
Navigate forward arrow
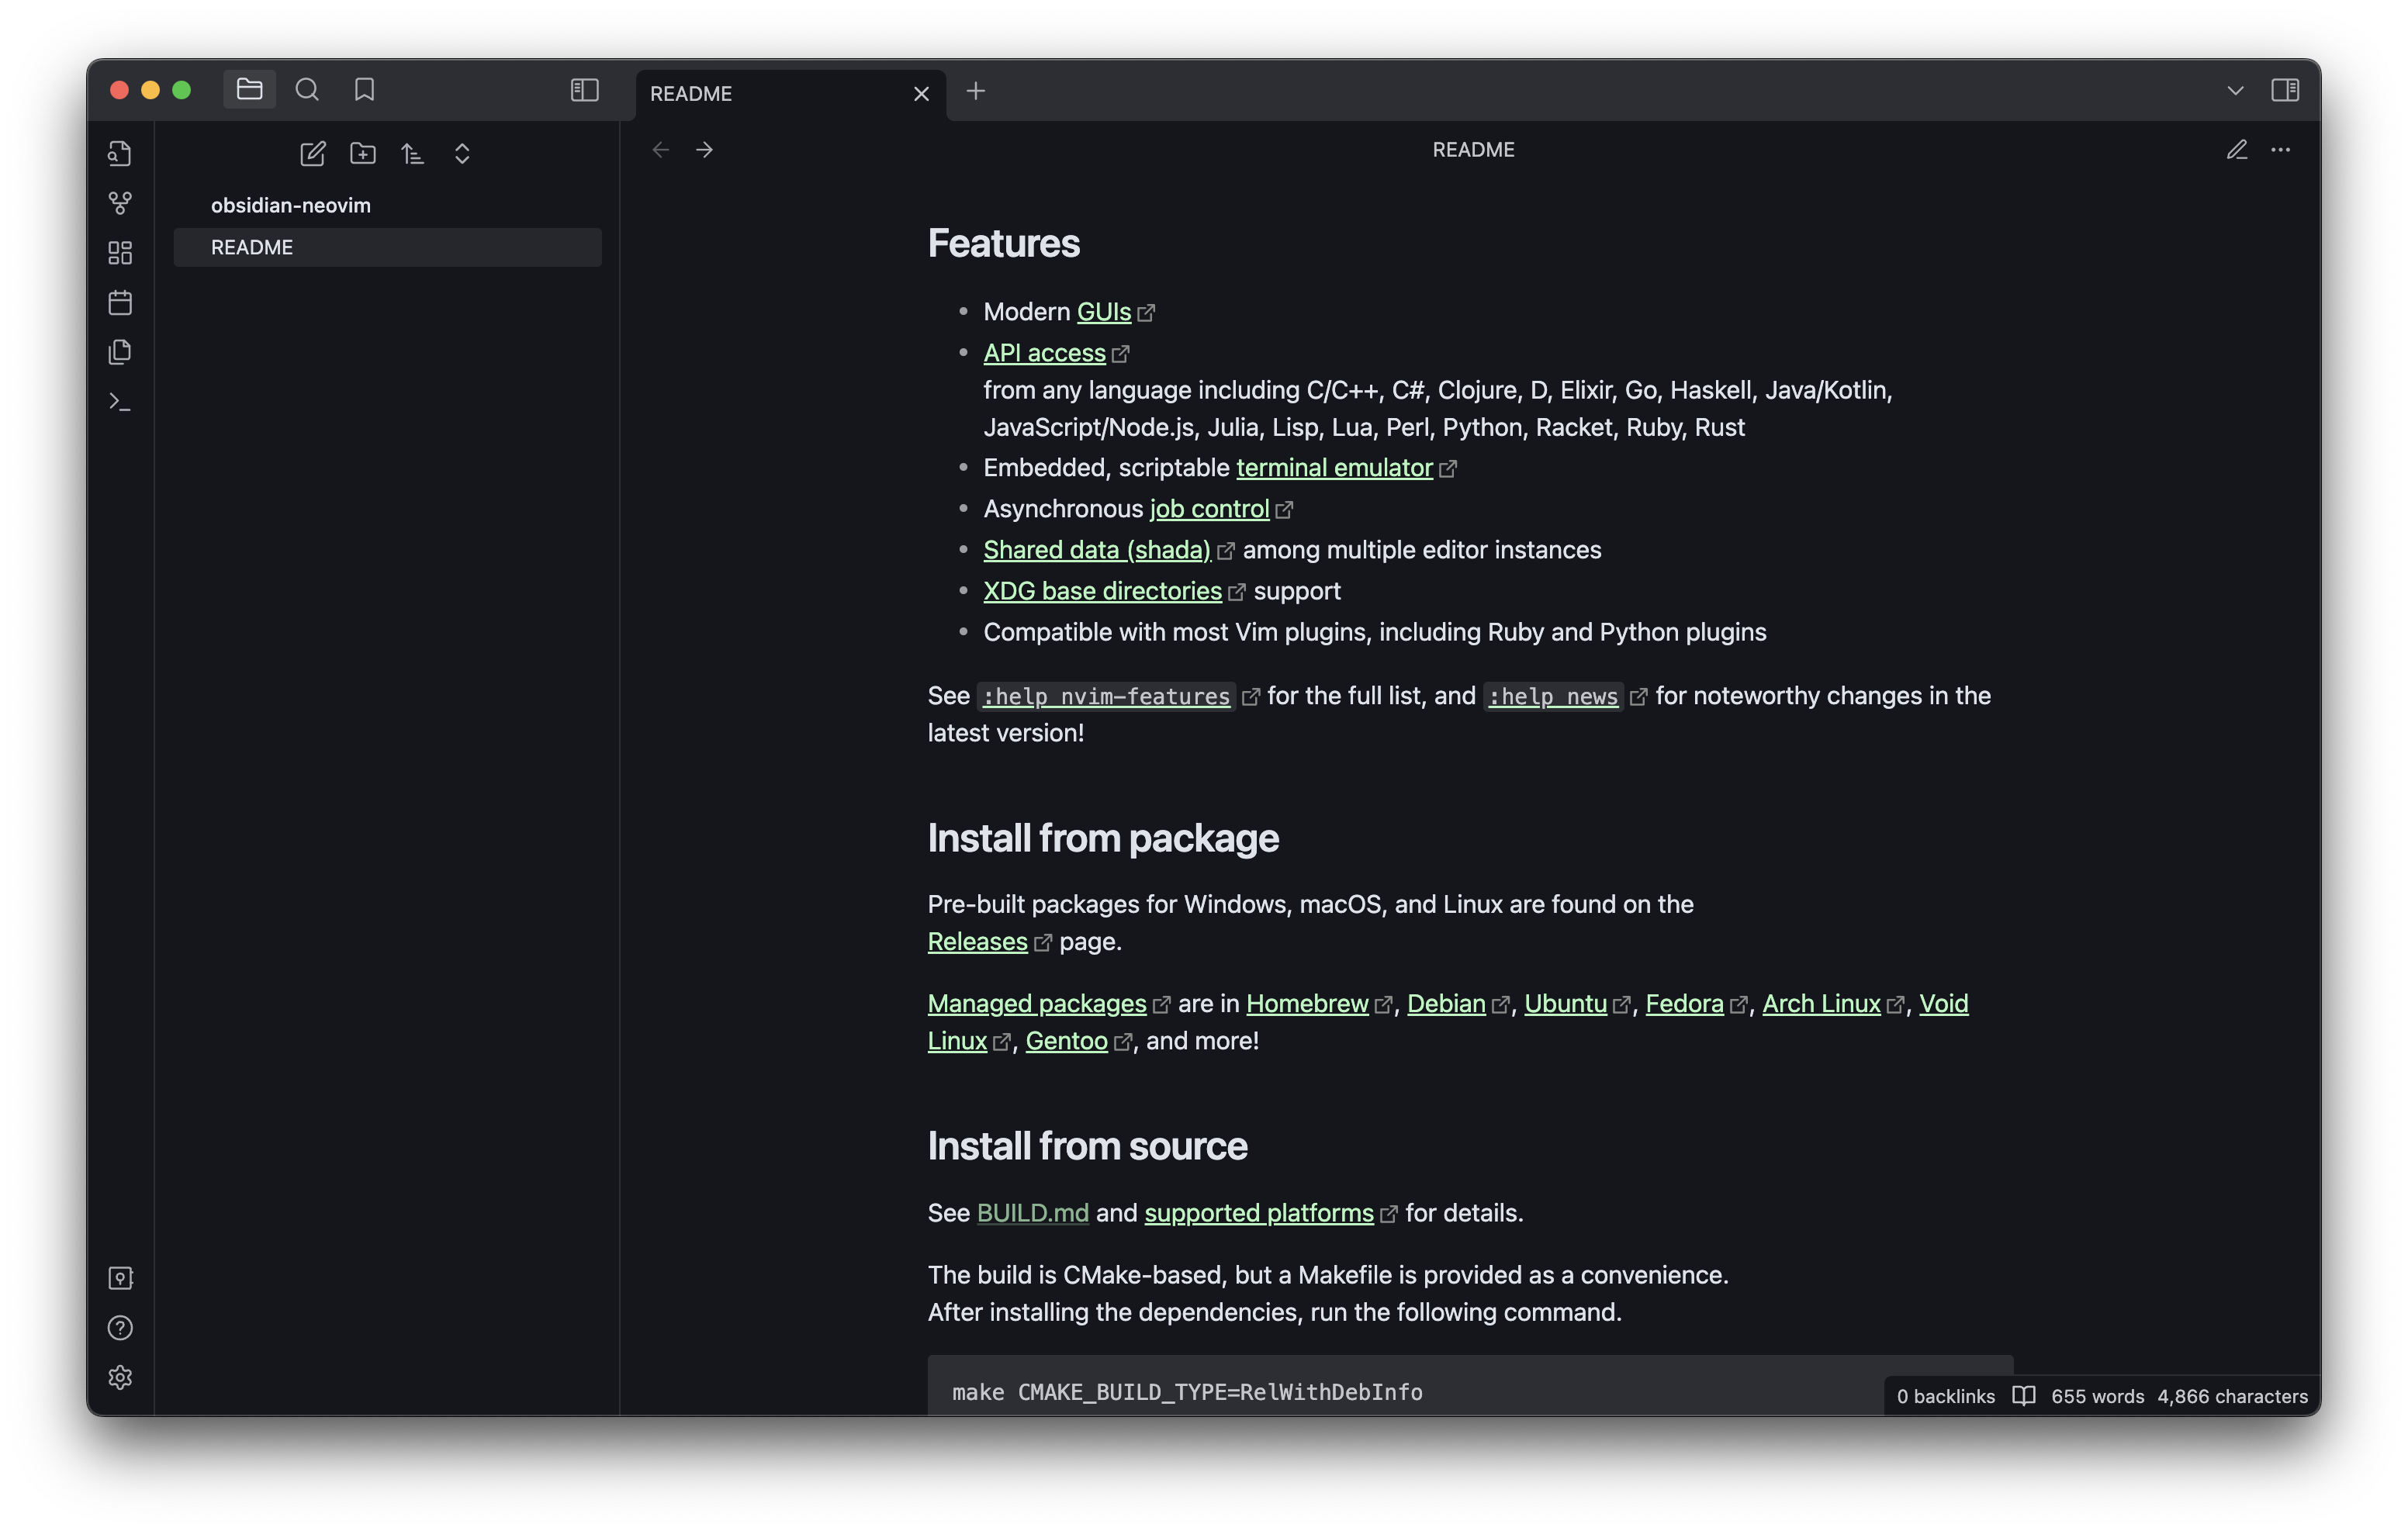pyautogui.click(x=704, y=150)
